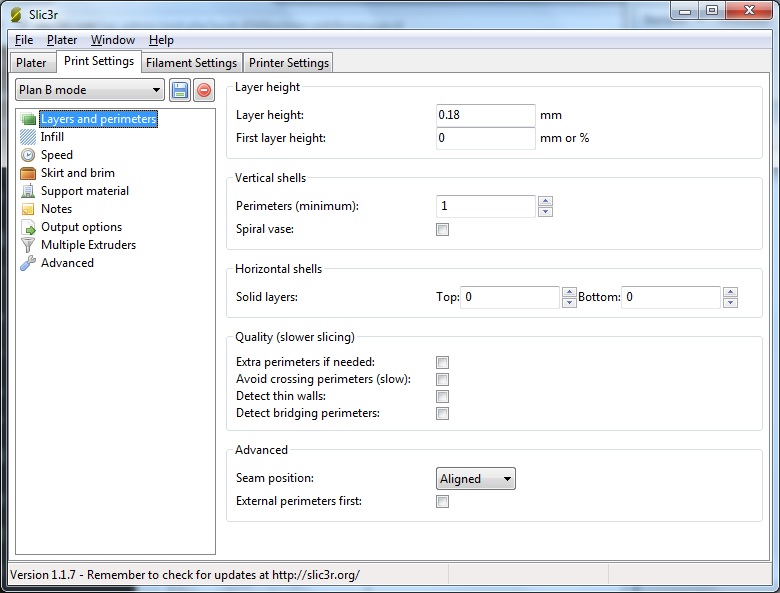Click the Notes yellow note icon
This screenshot has width=780, height=593.
point(28,209)
